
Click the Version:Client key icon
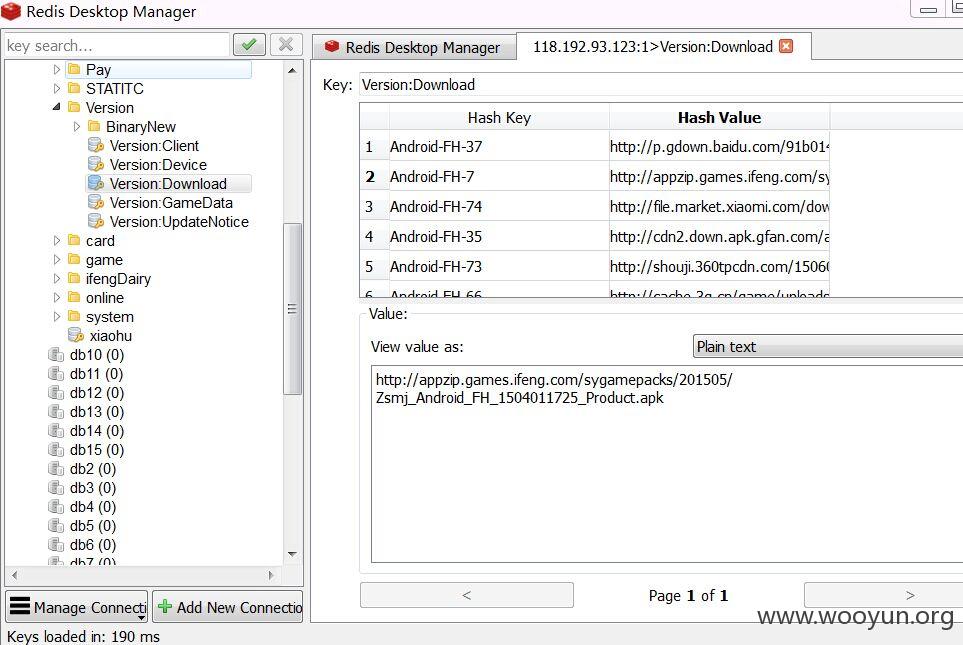click(x=96, y=146)
